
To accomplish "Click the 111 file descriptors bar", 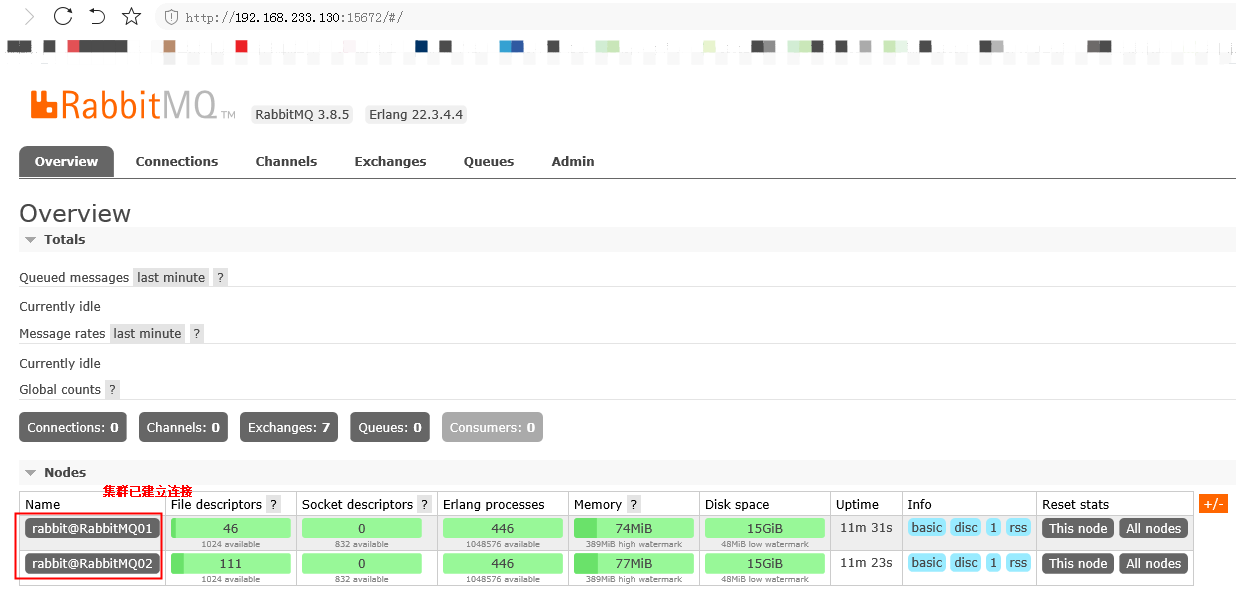I will pyautogui.click(x=231, y=564).
